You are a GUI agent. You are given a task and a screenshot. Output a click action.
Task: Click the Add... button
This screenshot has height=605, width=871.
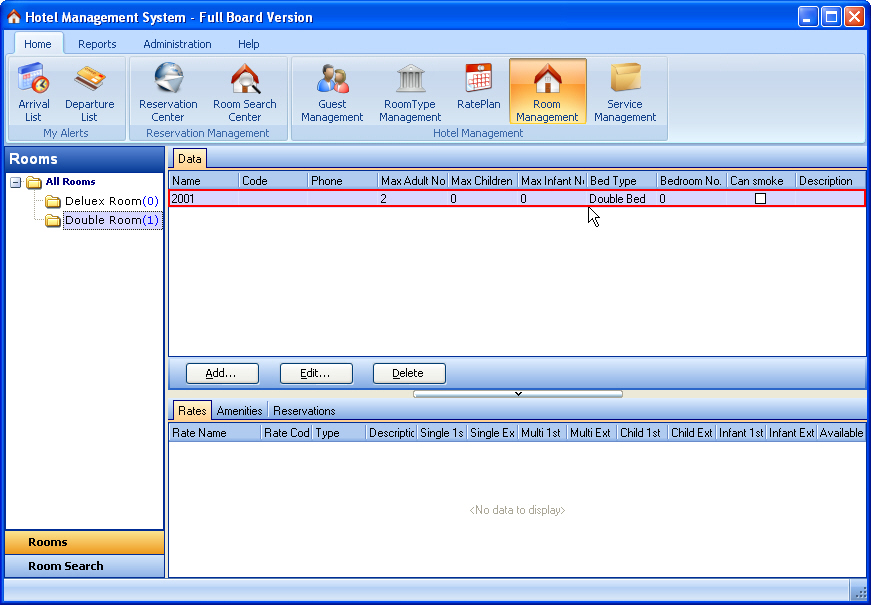click(222, 373)
